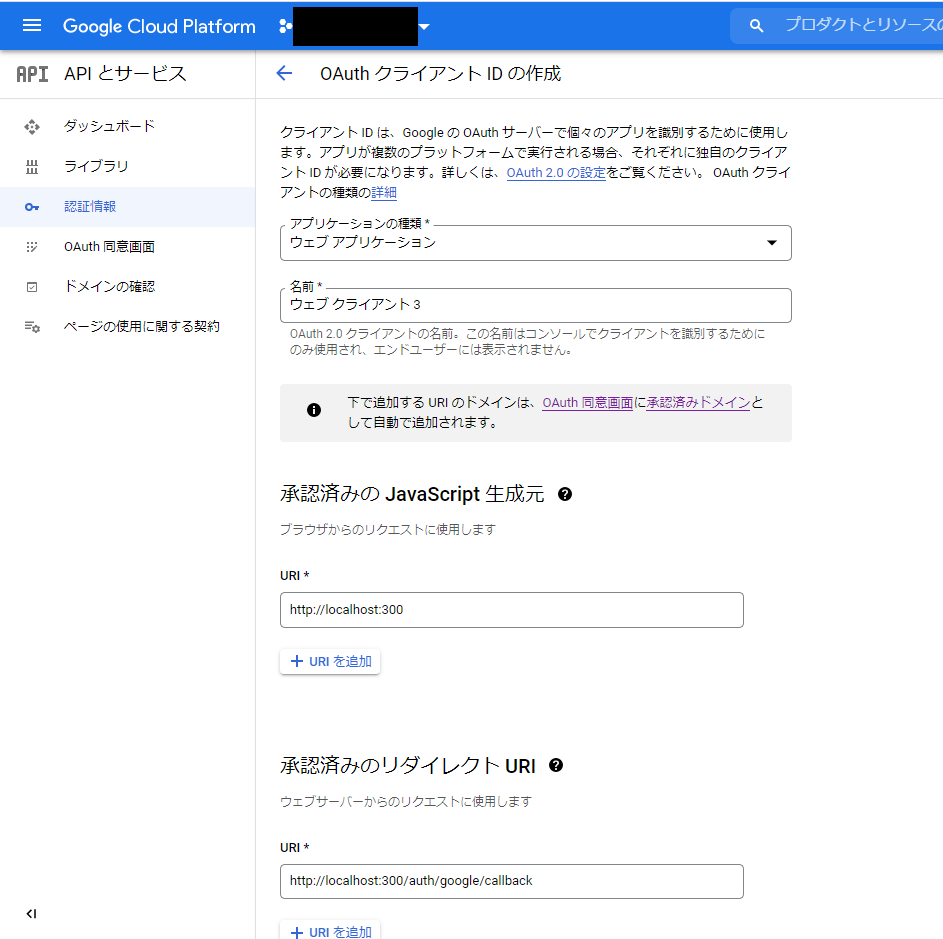This screenshot has width=943, height=939.
Task: Click the auth/google/callback URI input field
Action: click(x=511, y=881)
